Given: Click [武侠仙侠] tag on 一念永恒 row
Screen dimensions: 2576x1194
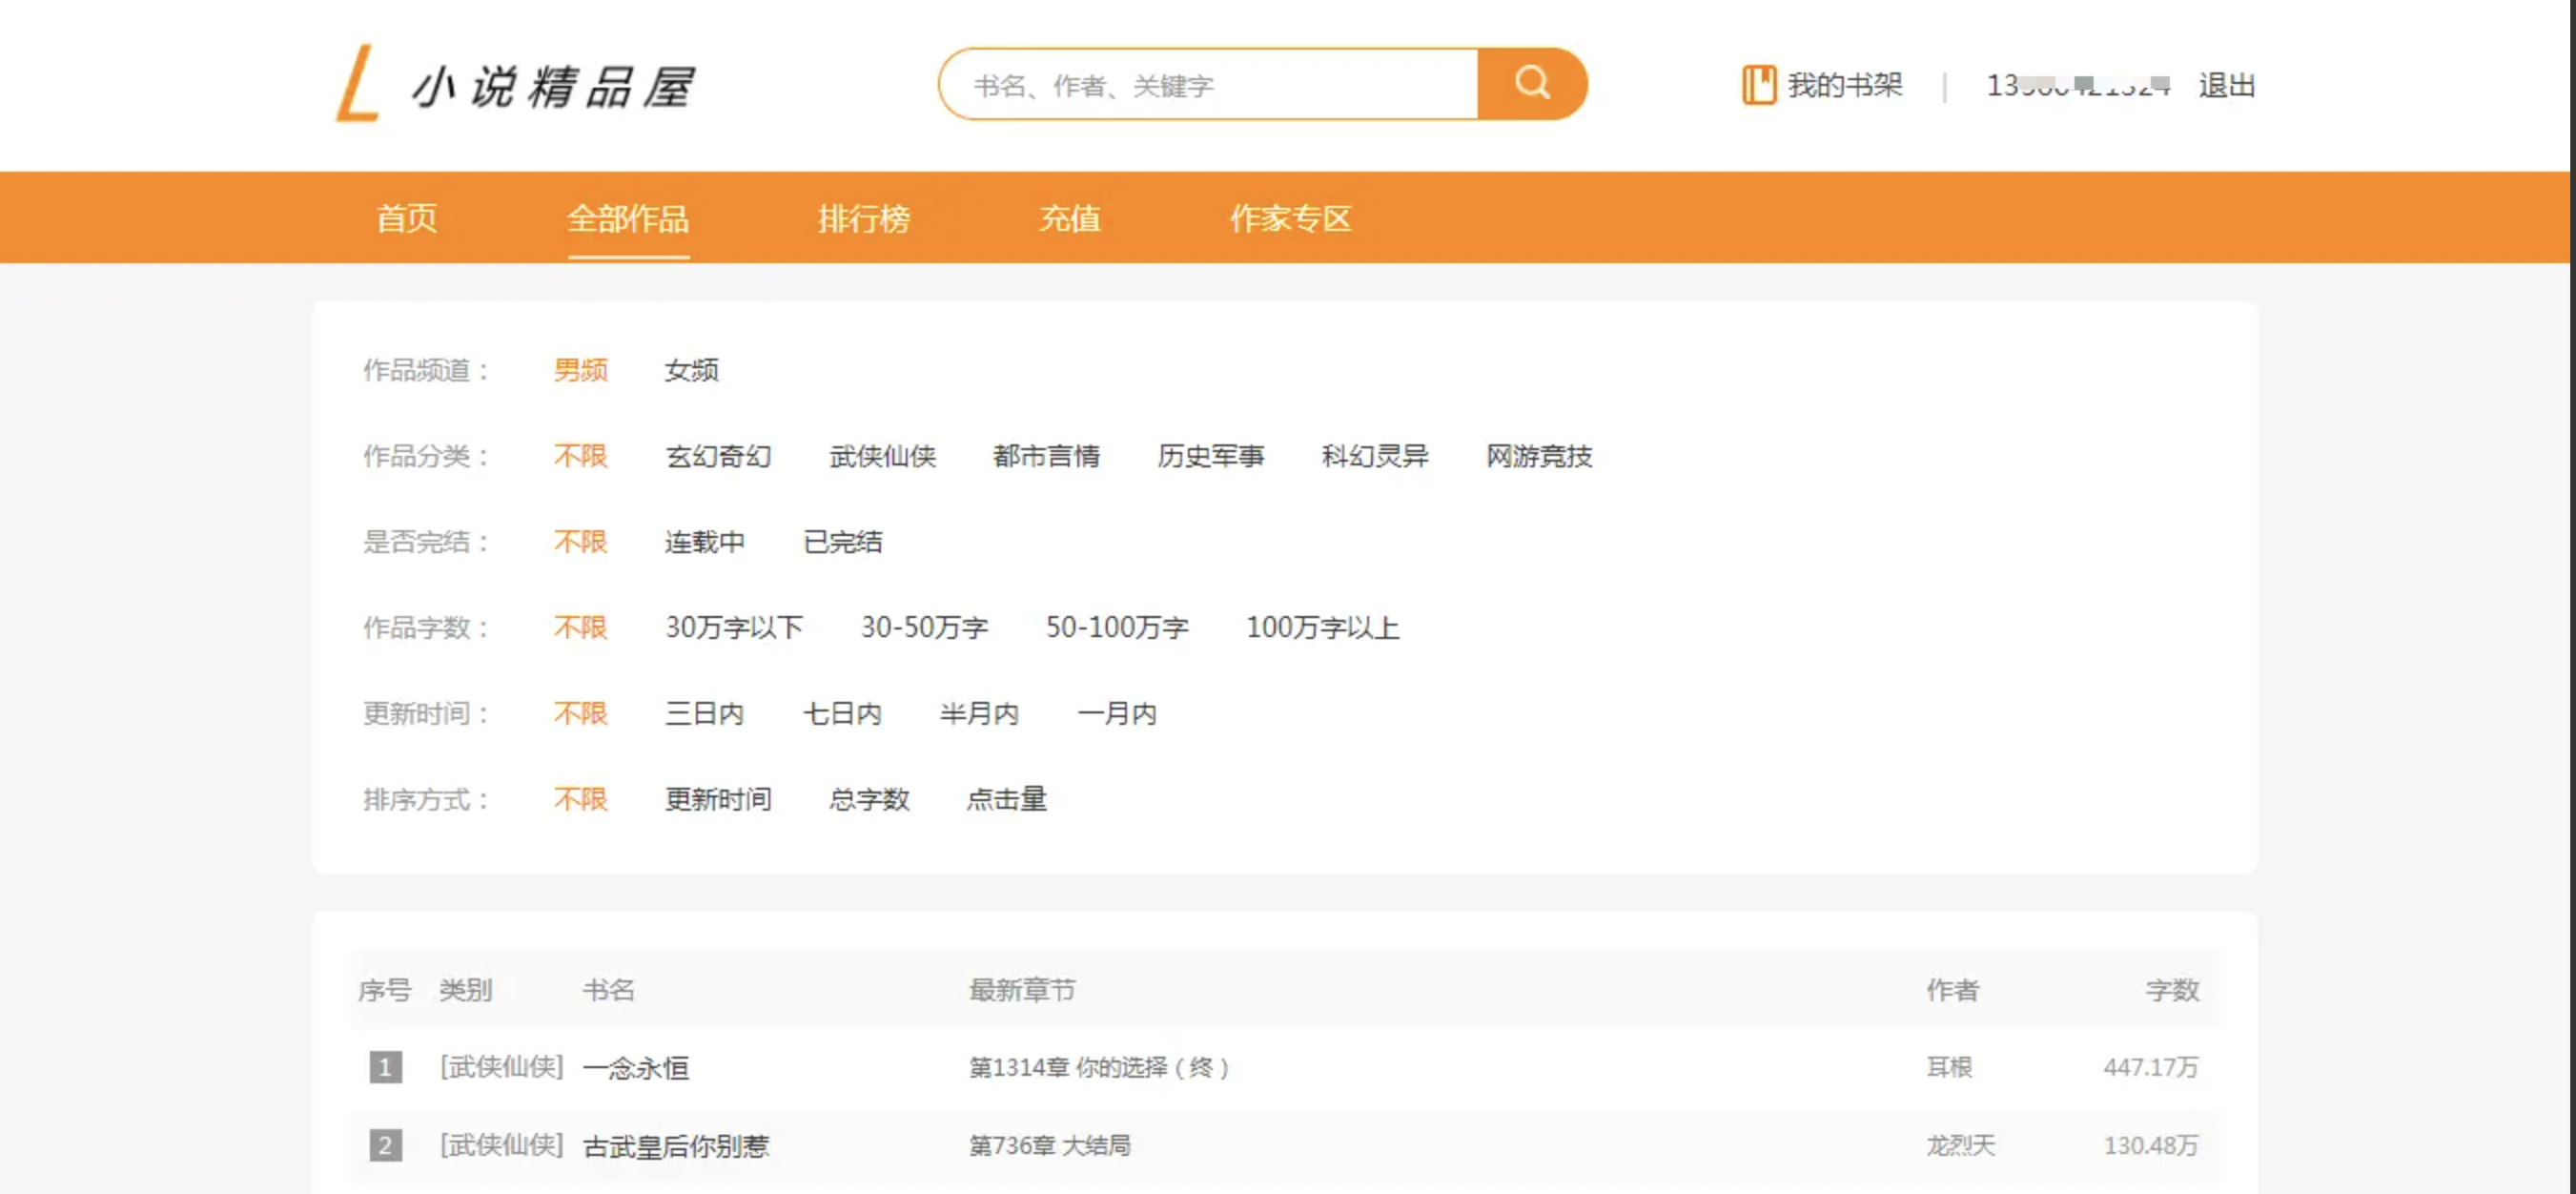Looking at the screenshot, I should [502, 1068].
